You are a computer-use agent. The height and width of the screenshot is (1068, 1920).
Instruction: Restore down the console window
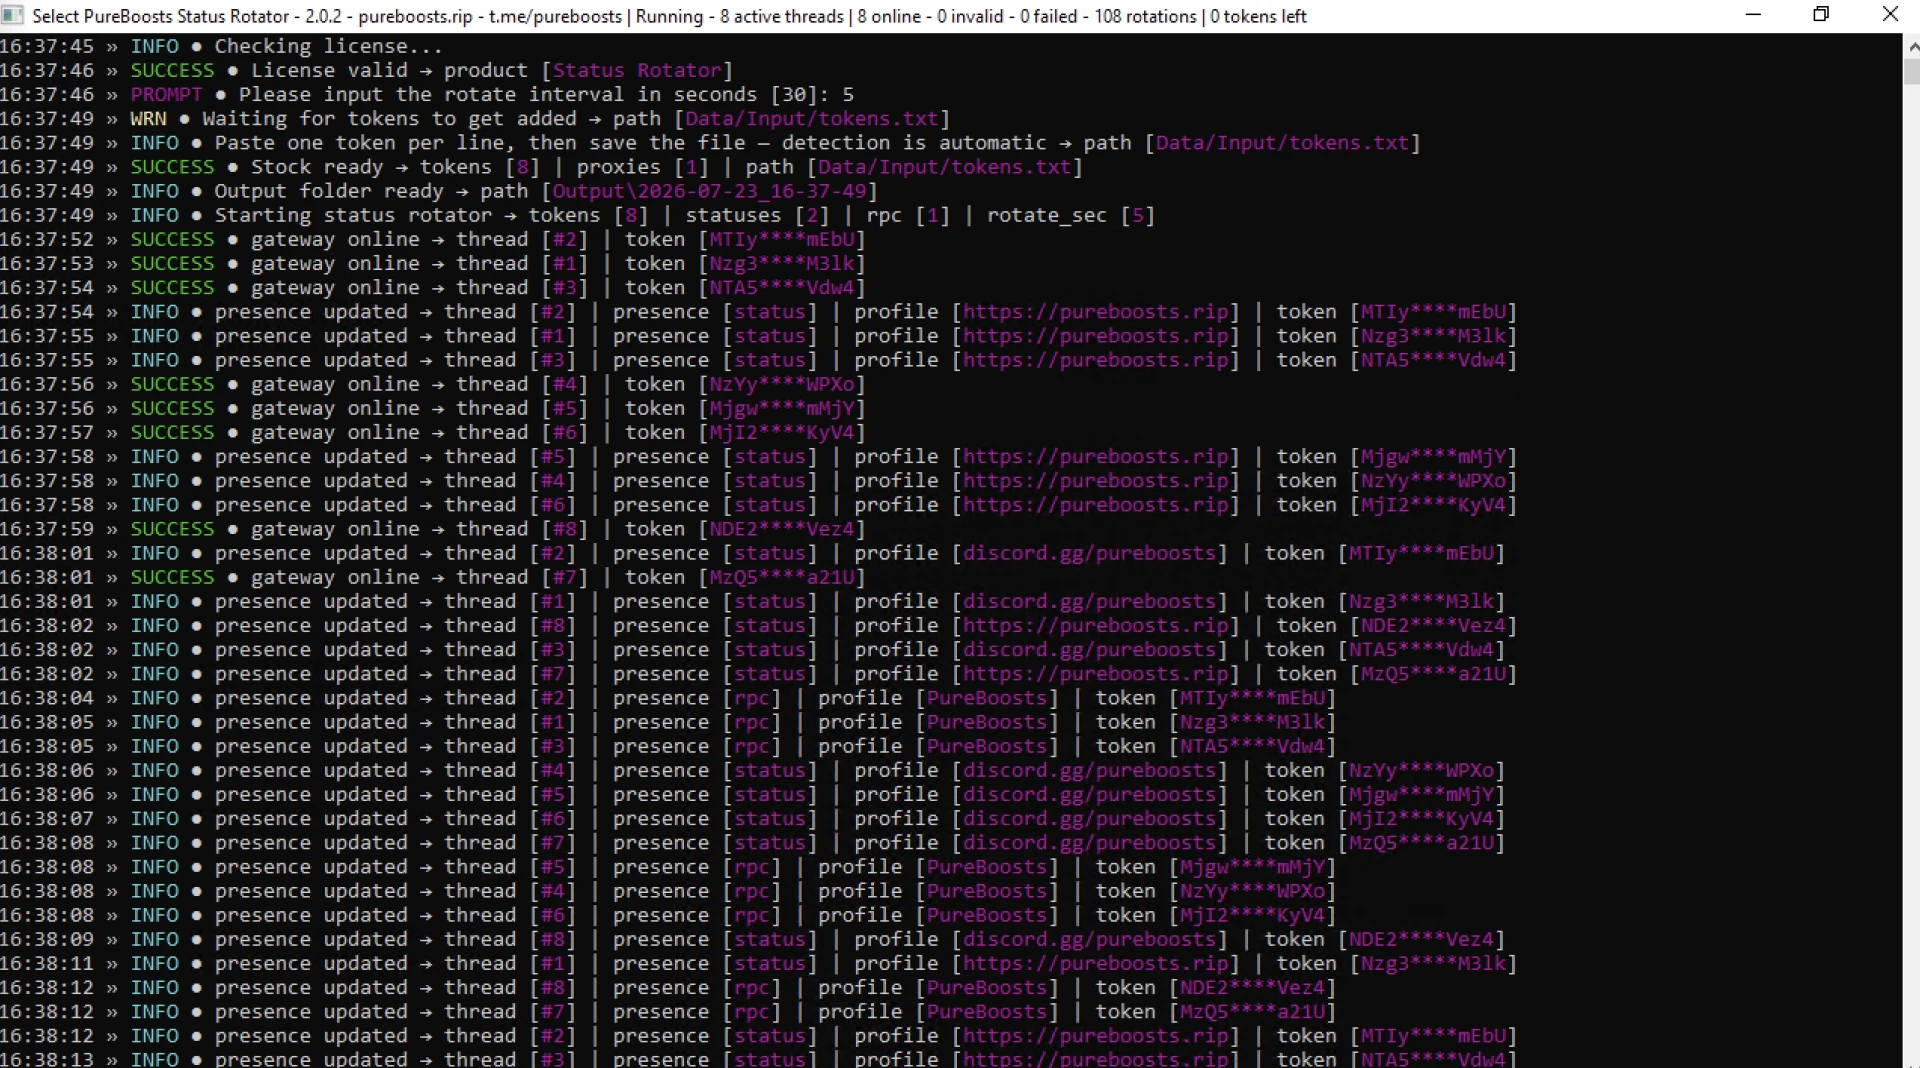[x=1821, y=15]
